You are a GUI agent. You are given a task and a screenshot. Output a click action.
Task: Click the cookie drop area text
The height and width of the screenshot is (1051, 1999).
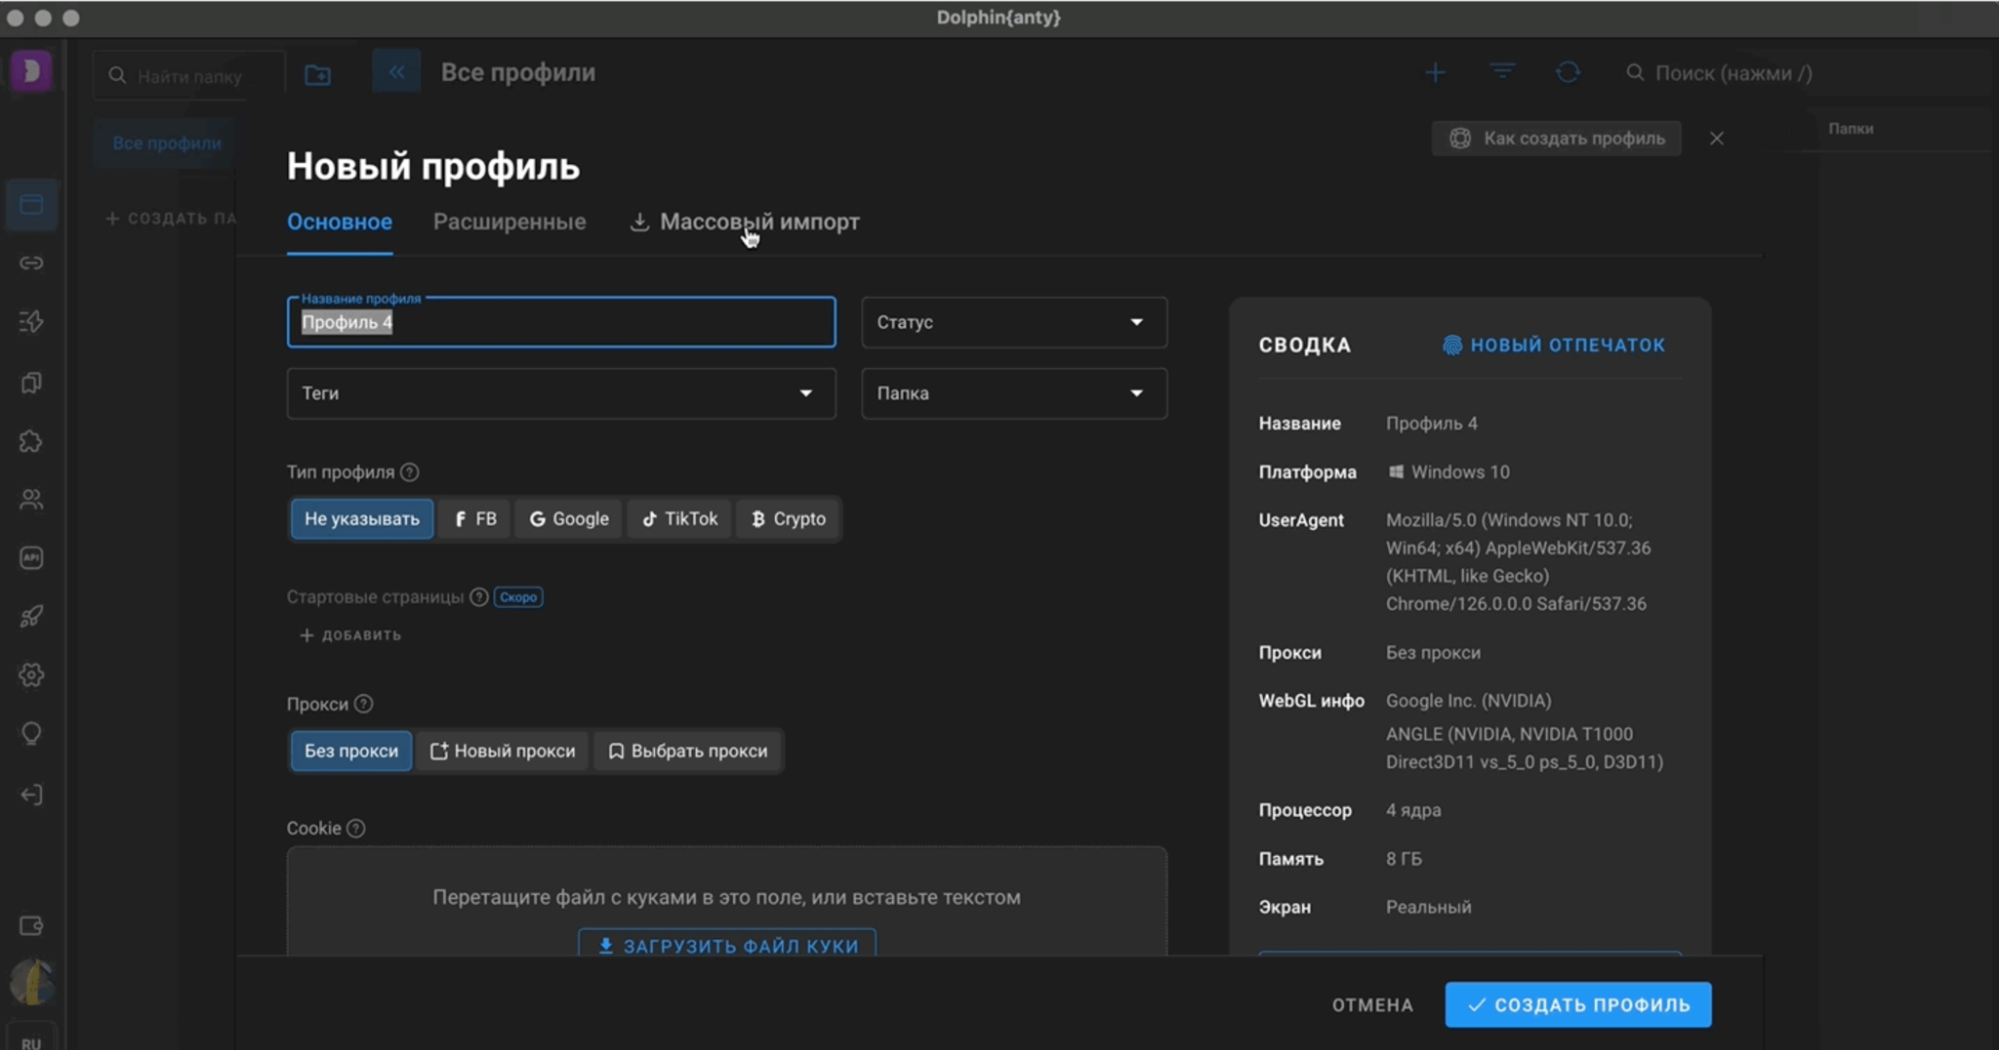[x=727, y=897]
